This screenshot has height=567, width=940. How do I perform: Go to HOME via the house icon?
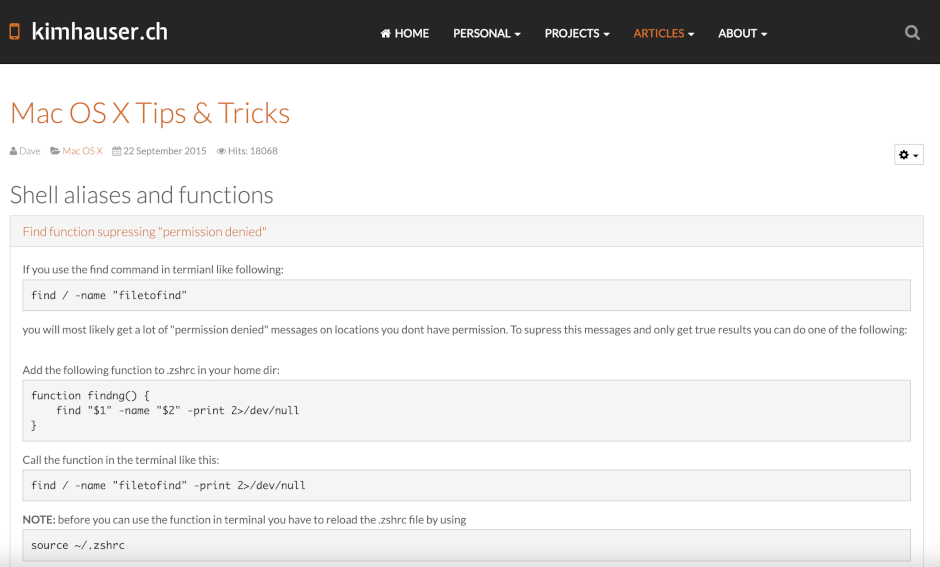pos(386,33)
